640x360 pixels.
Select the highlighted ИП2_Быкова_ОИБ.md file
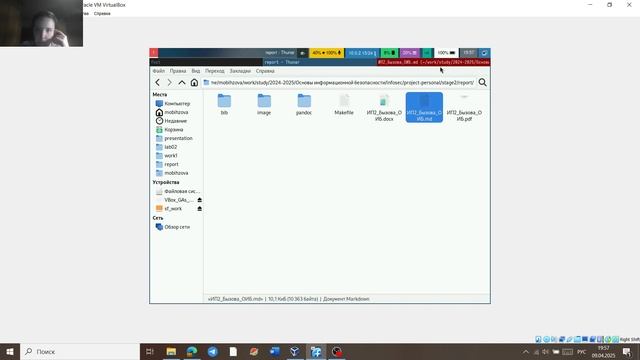coord(424,107)
